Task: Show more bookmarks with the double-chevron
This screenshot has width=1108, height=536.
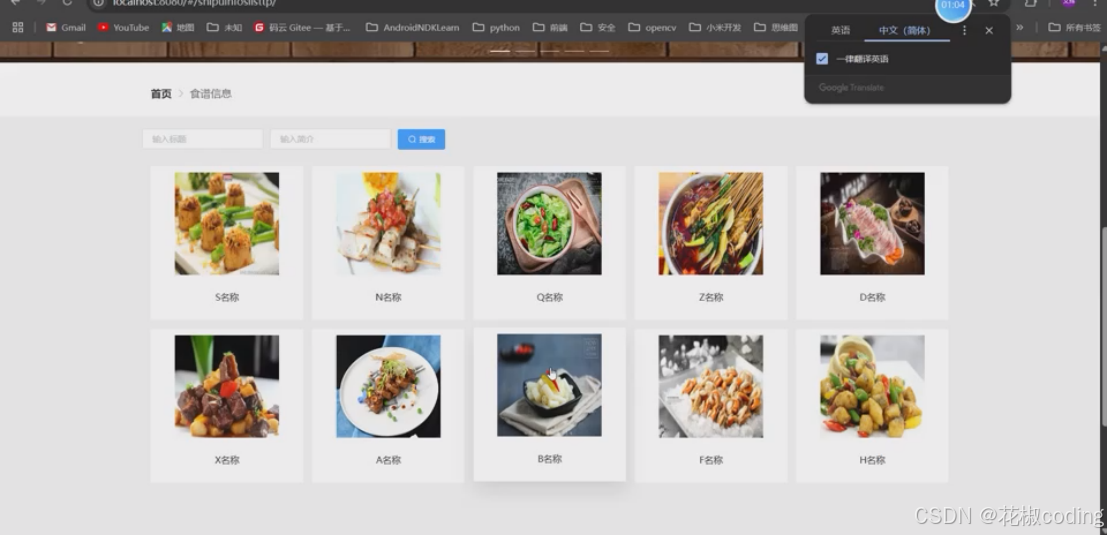Action: [1020, 28]
